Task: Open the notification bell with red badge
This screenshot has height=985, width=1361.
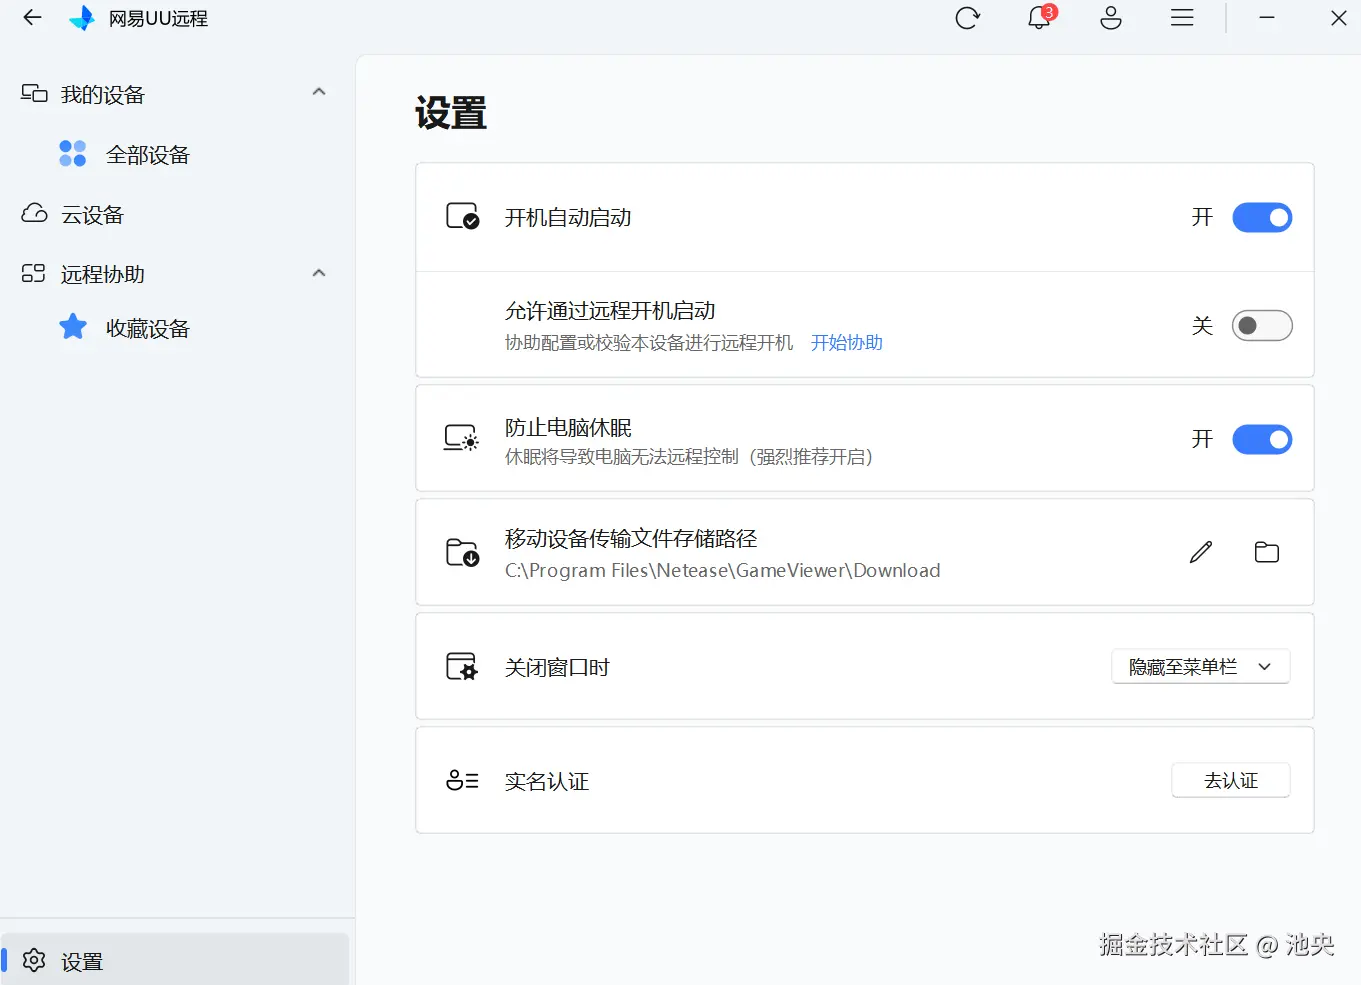Action: [x=1038, y=18]
